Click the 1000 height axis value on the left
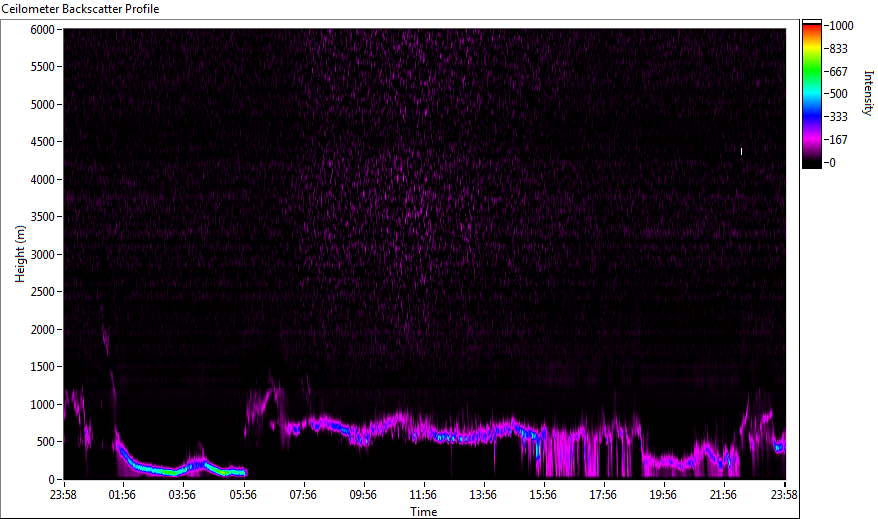 pos(43,405)
